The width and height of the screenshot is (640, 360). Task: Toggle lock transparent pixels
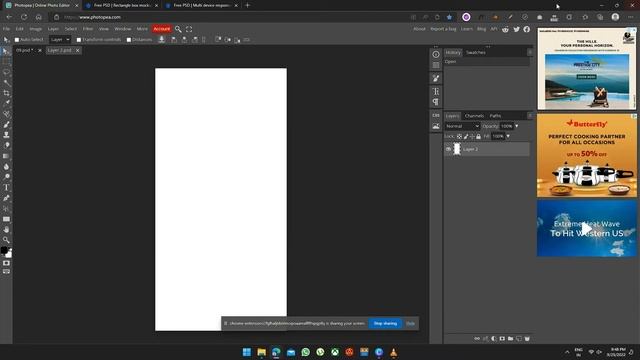pyautogui.click(x=459, y=136)
